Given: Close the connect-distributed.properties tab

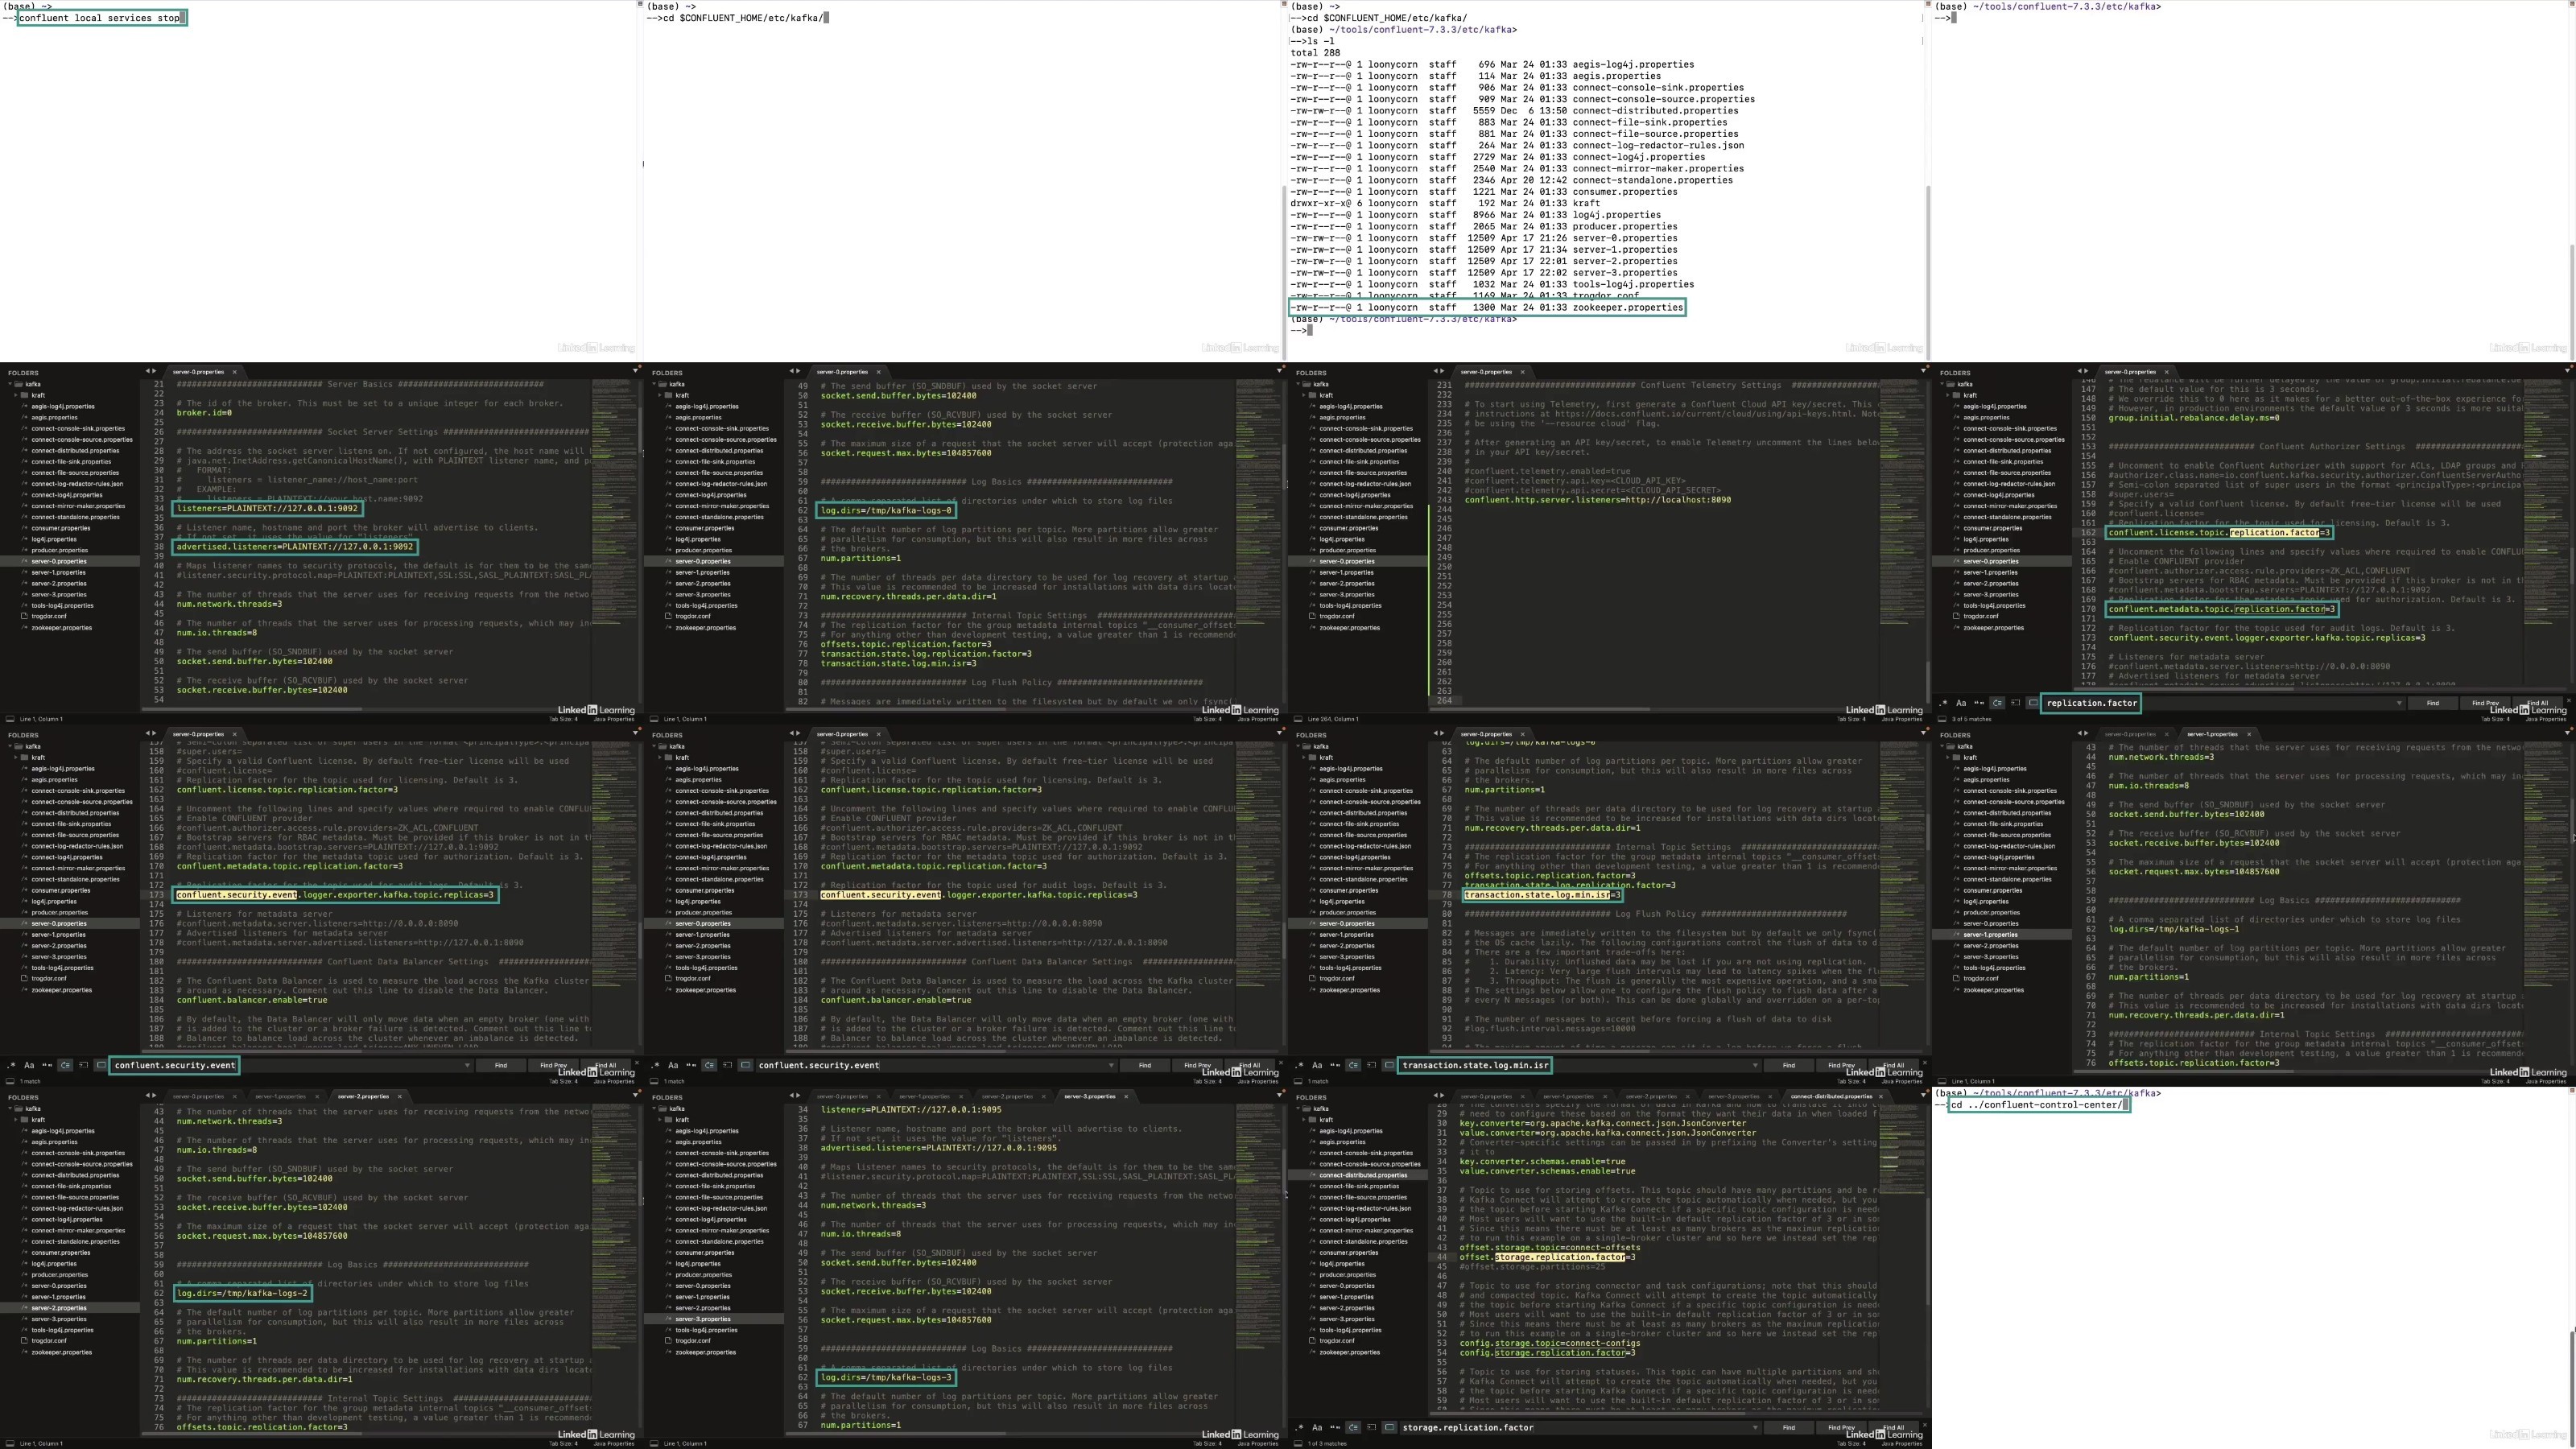Looking at the screenshot, I should (x=1881, y=1097).
